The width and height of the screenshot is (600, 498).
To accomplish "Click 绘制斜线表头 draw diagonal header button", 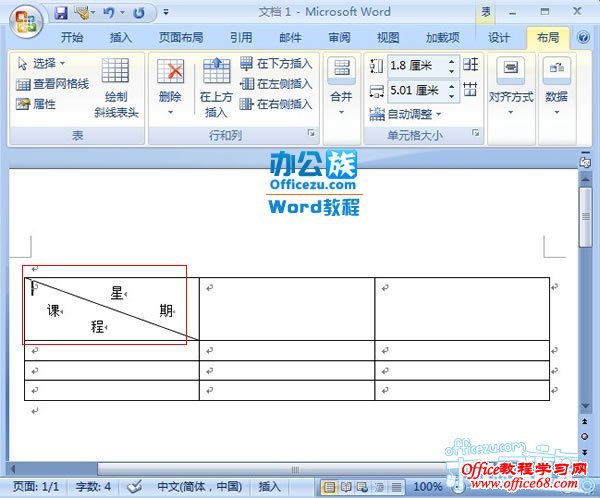I will coord(116,88).
